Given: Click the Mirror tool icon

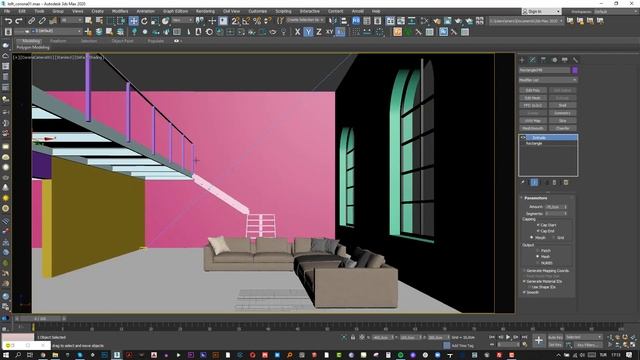Looking at the screenshot, I should pyautogui.click(x=333, y=21).
